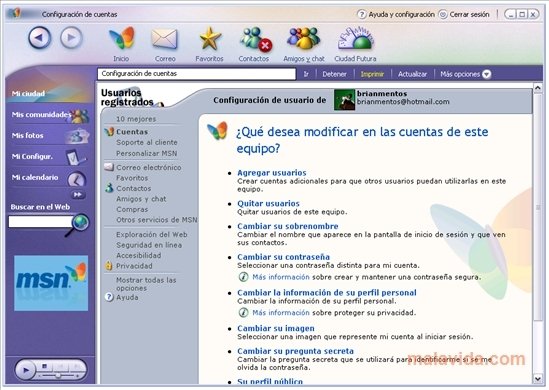Open the Cambiar su pregunta secreta link
Screen dimensions: 549x390
coord(295,351)
